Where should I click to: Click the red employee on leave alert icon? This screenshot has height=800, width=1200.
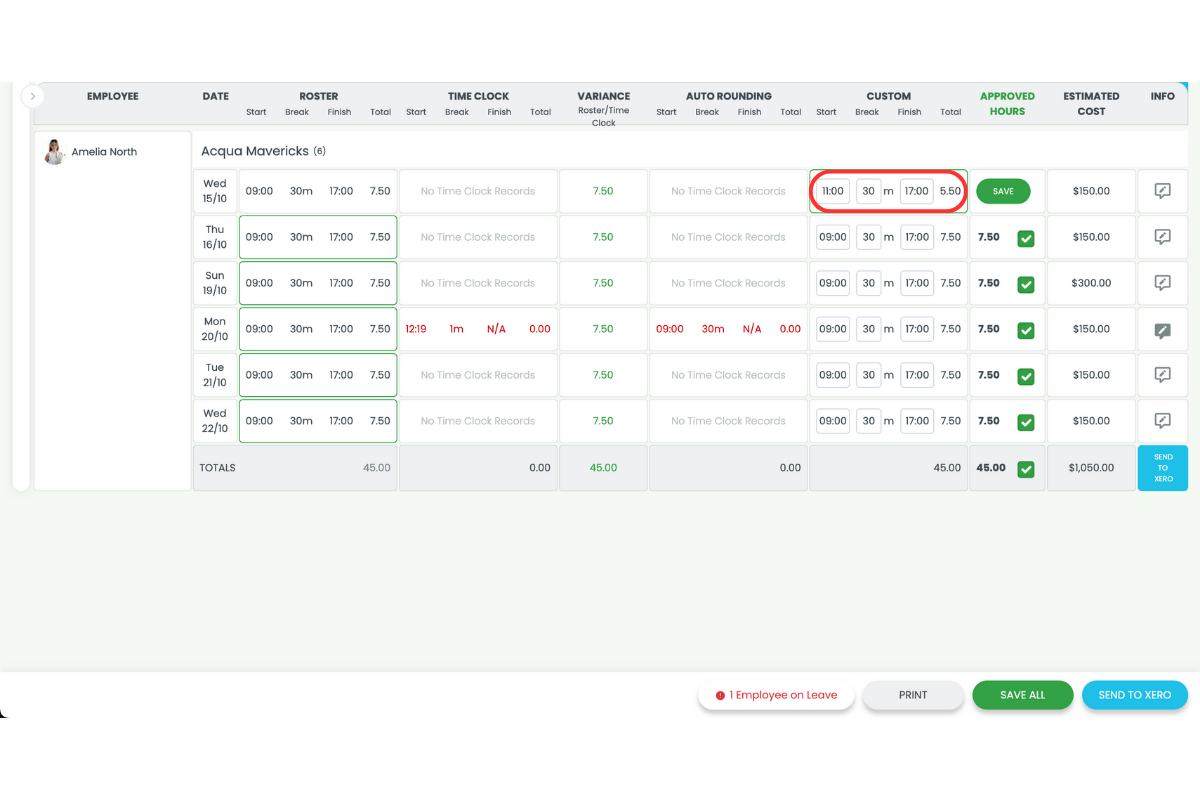(721, 694)
